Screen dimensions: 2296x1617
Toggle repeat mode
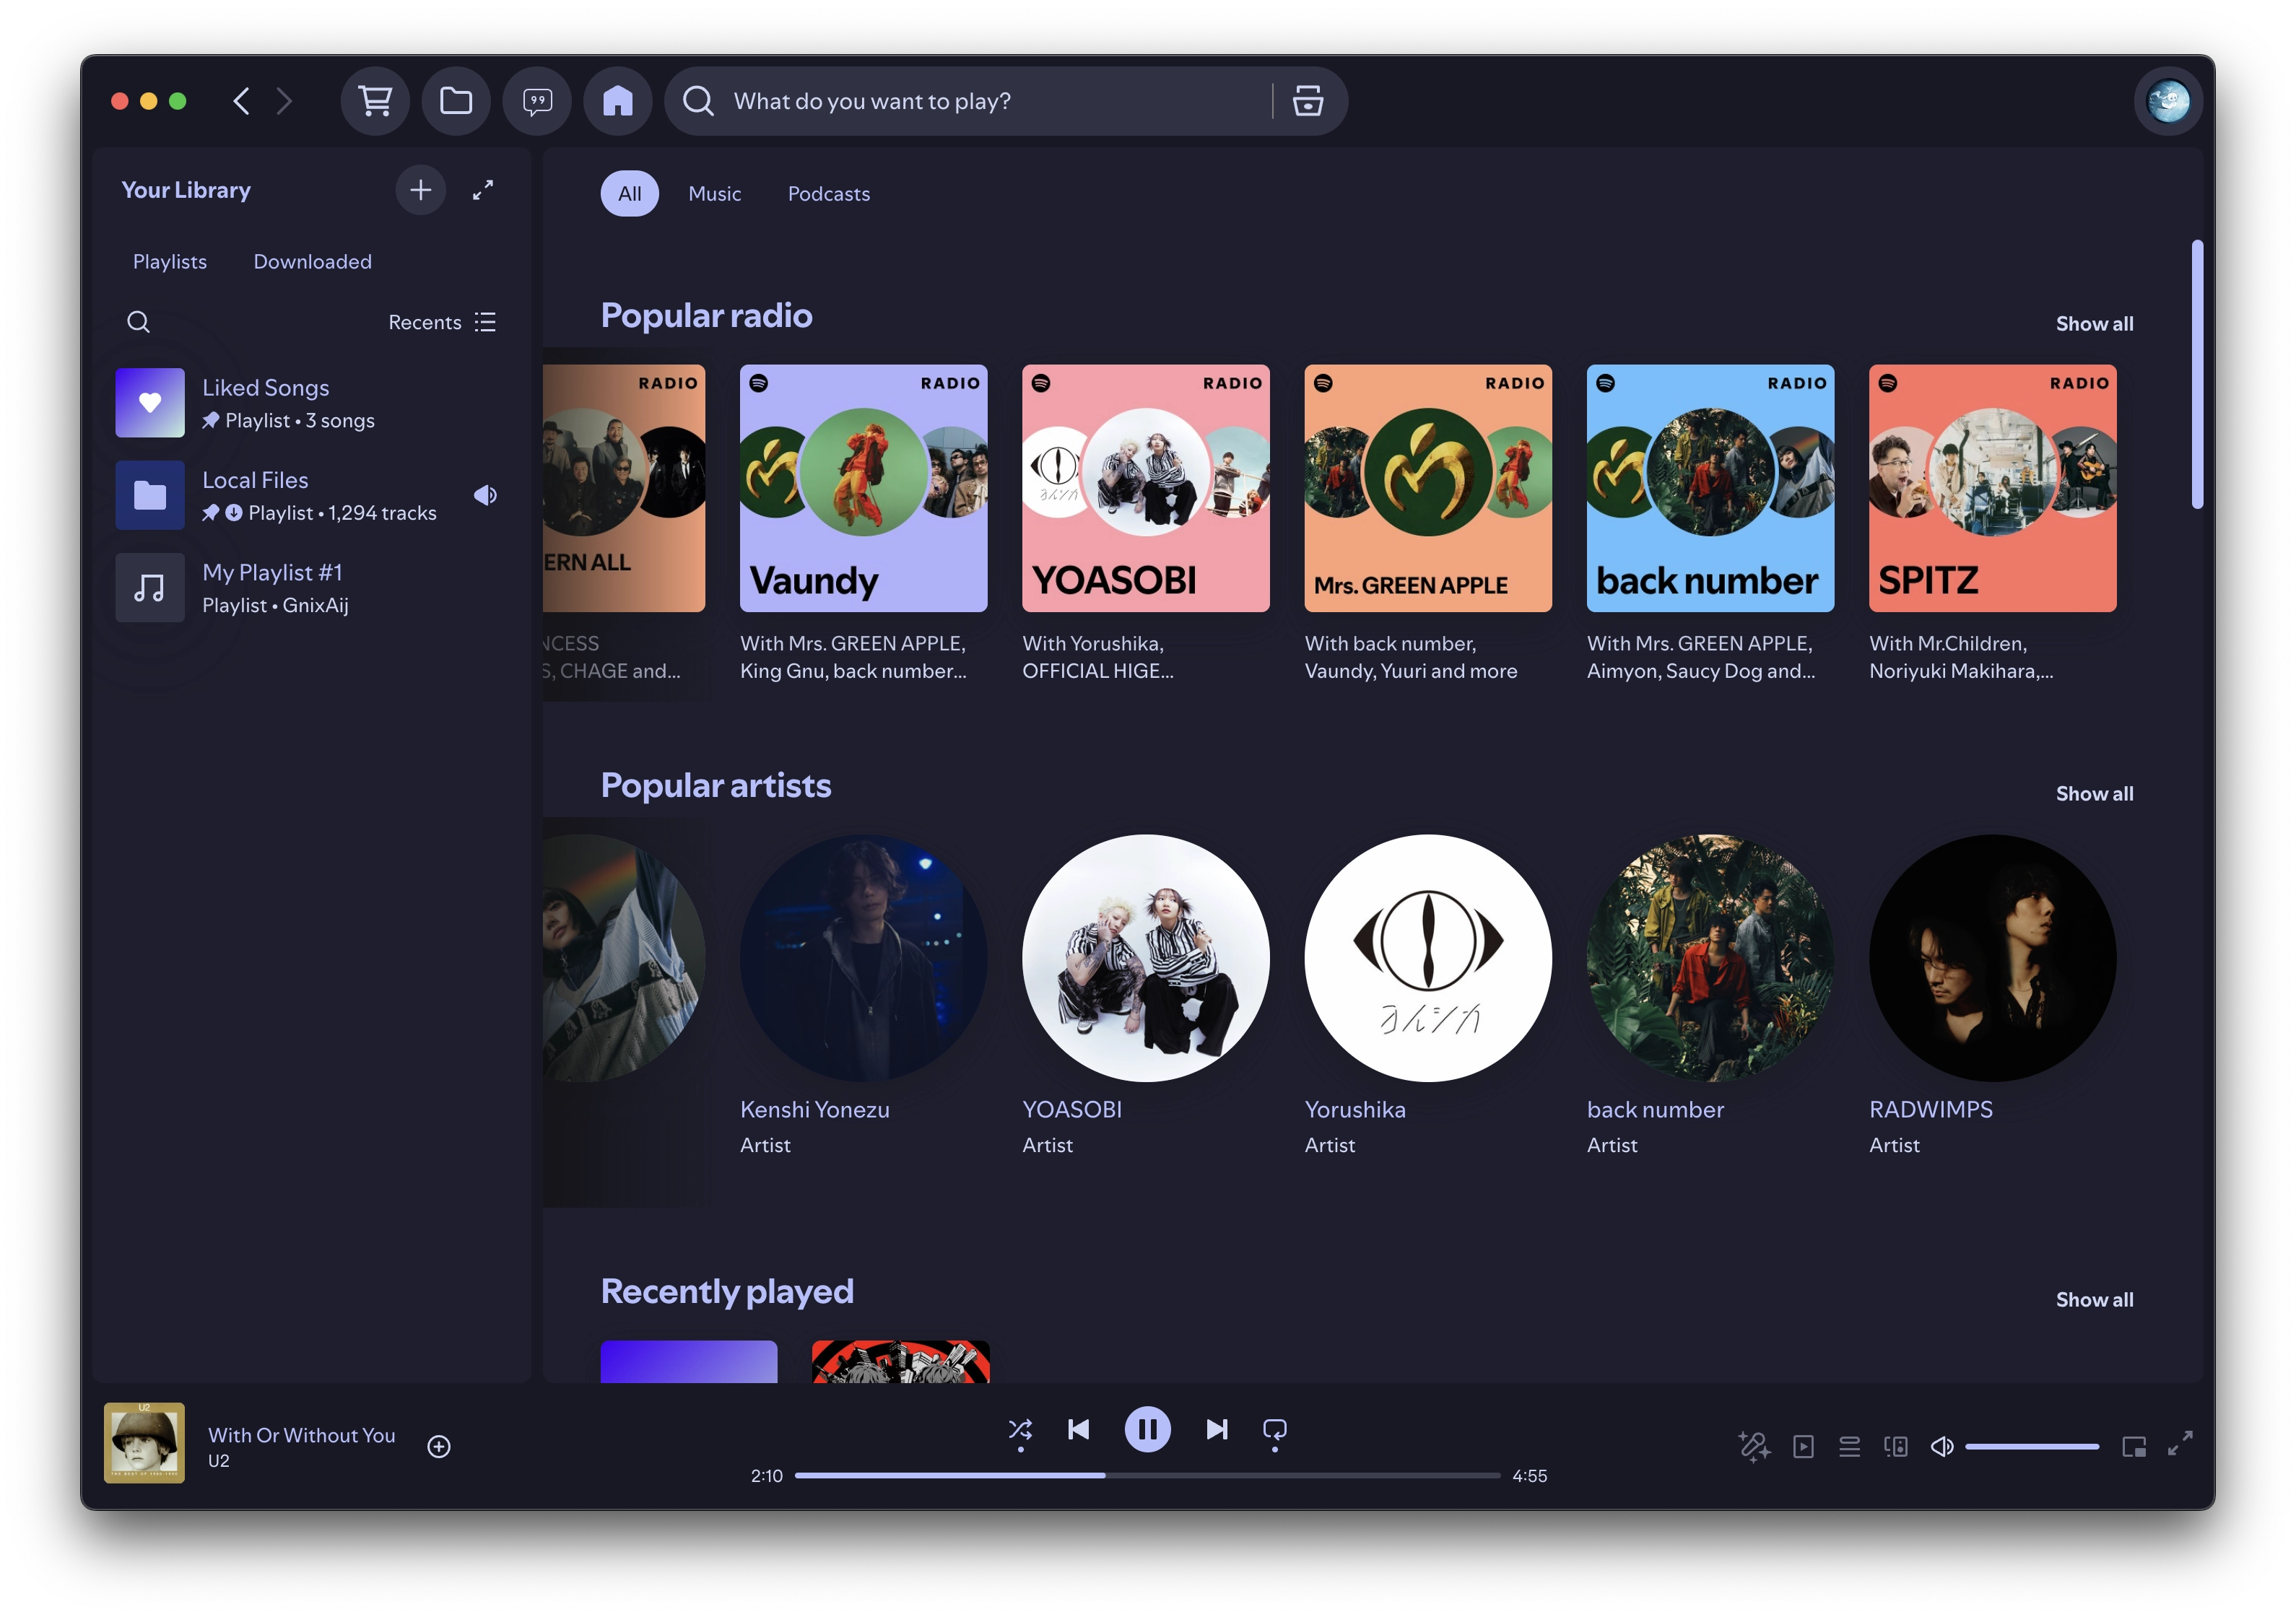(x=1275, y=1430)
